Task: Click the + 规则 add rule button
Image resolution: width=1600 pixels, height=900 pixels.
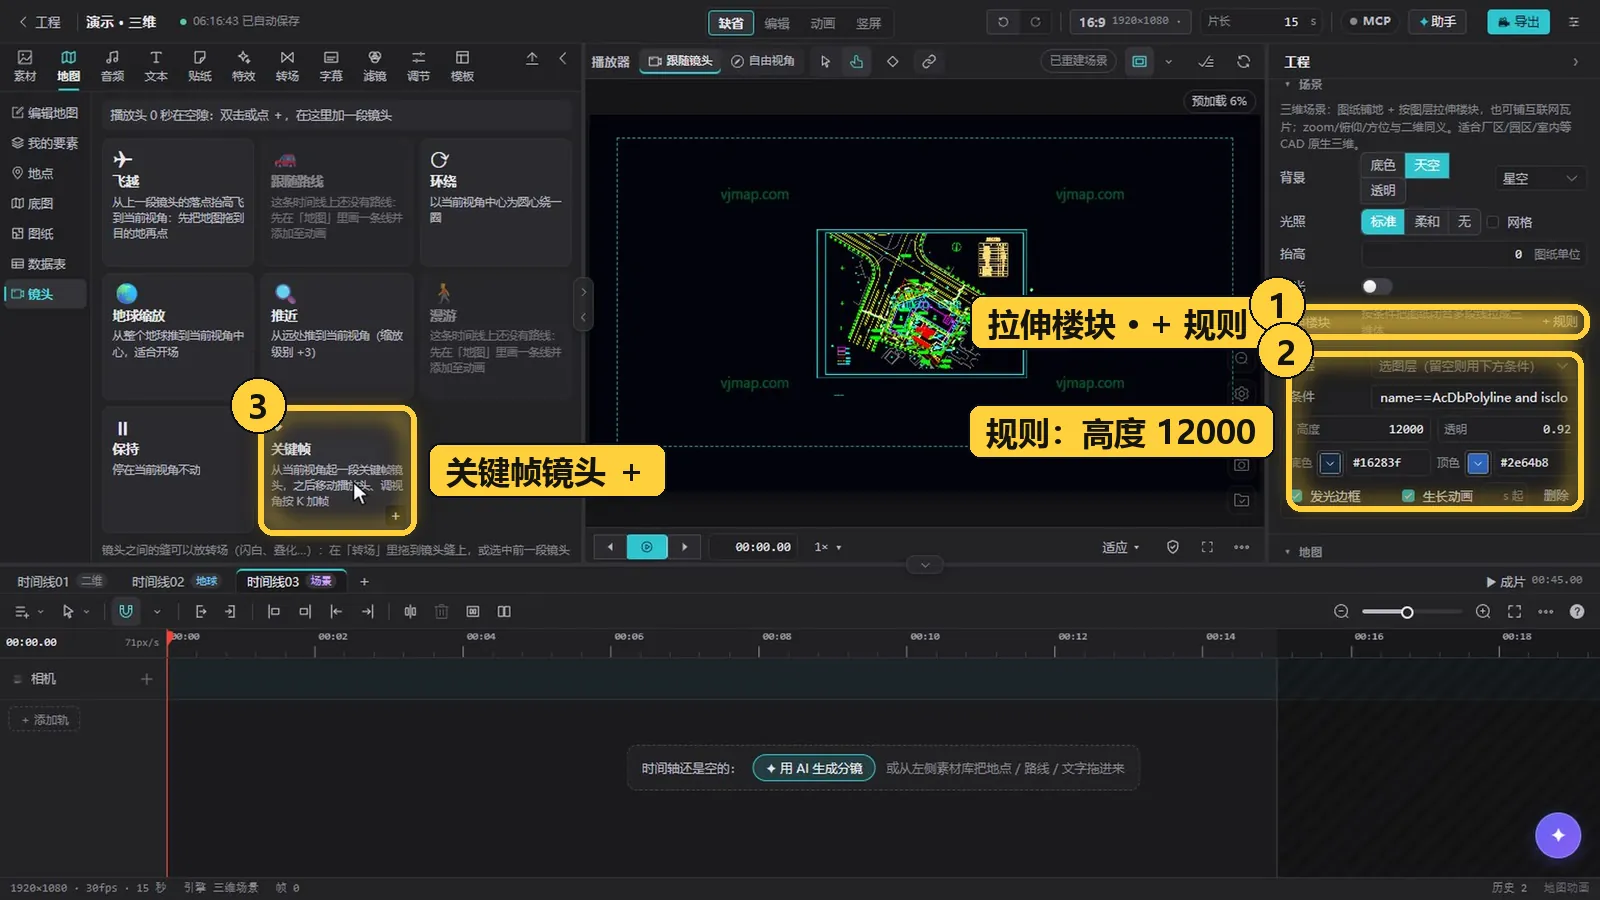Action: [1560, 322]
